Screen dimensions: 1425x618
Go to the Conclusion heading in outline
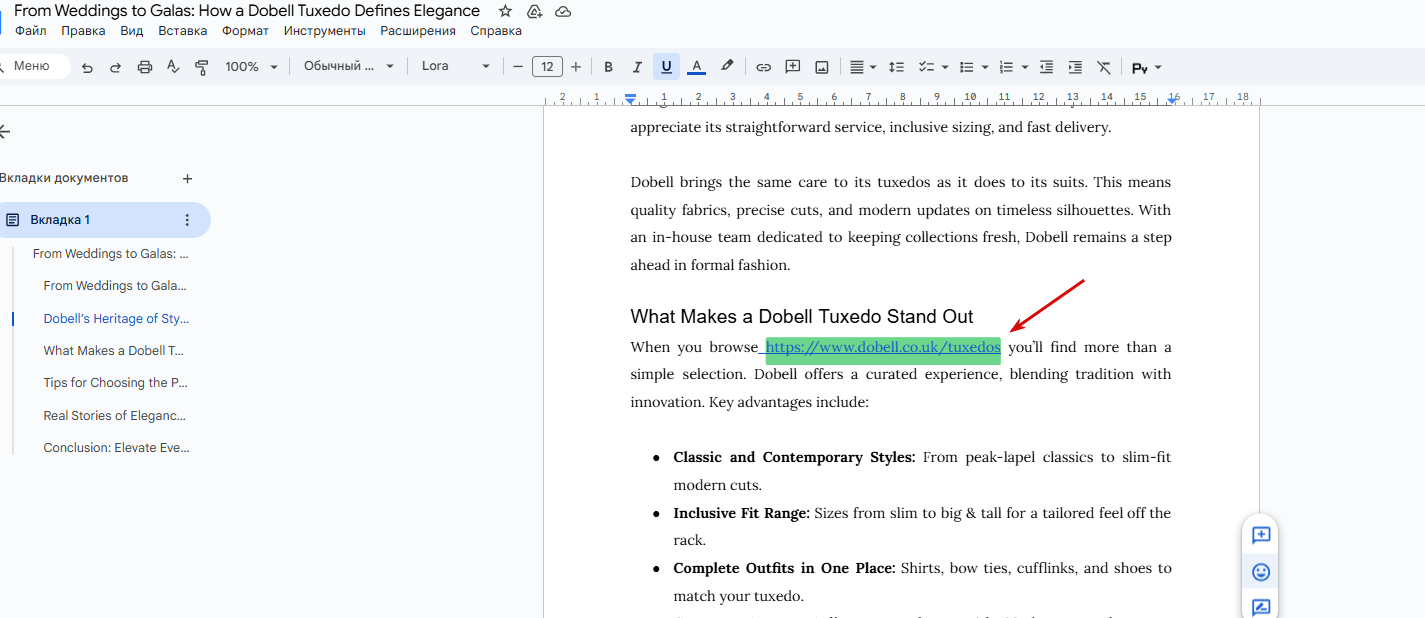pos(116,448)
